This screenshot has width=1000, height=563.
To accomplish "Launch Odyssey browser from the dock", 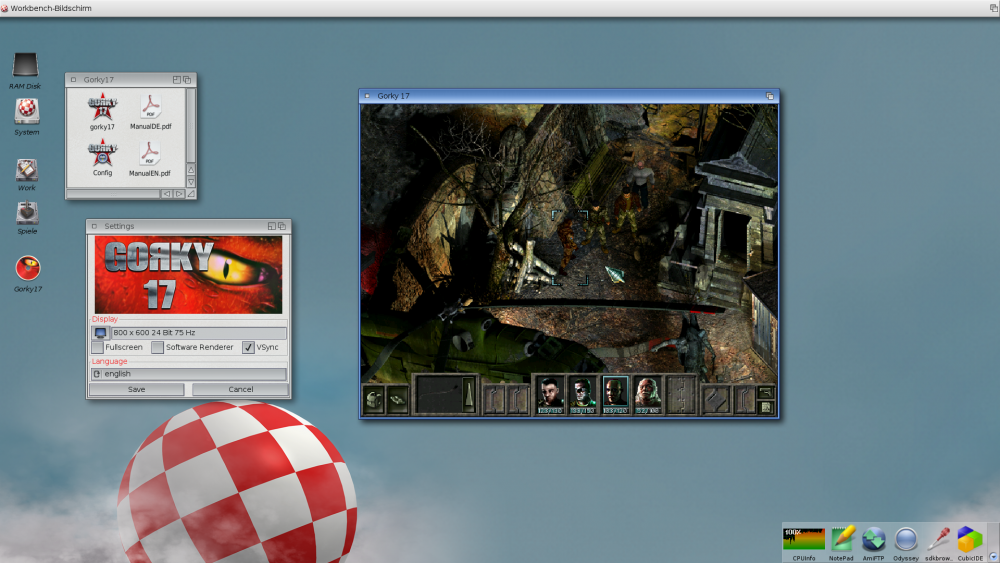I will (x=906, y=540).
